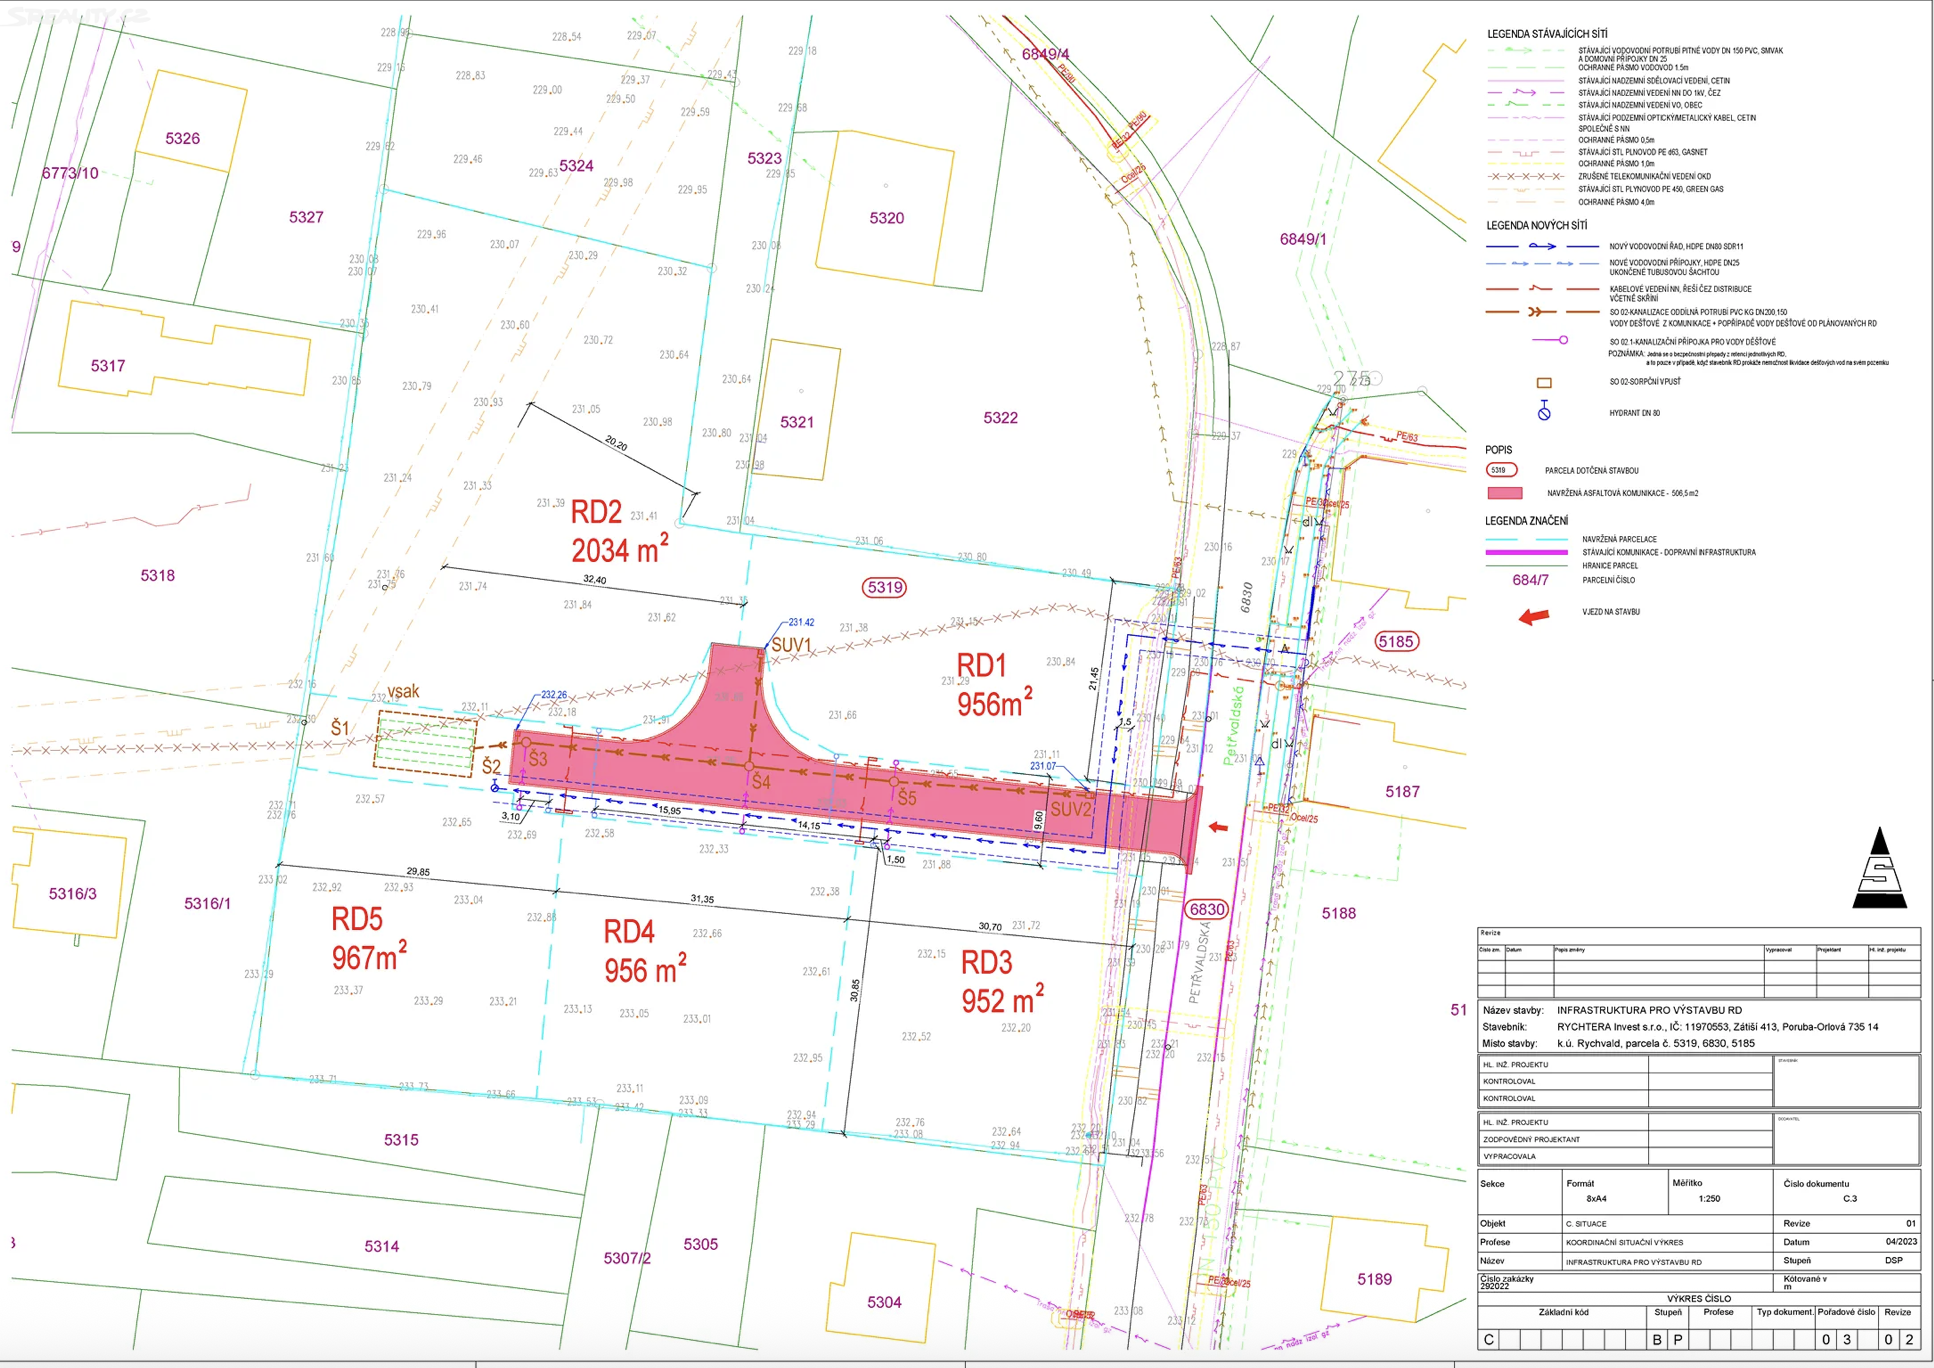
Task: Click the red entry arrow beside the road
Action: click(1218, 827)
